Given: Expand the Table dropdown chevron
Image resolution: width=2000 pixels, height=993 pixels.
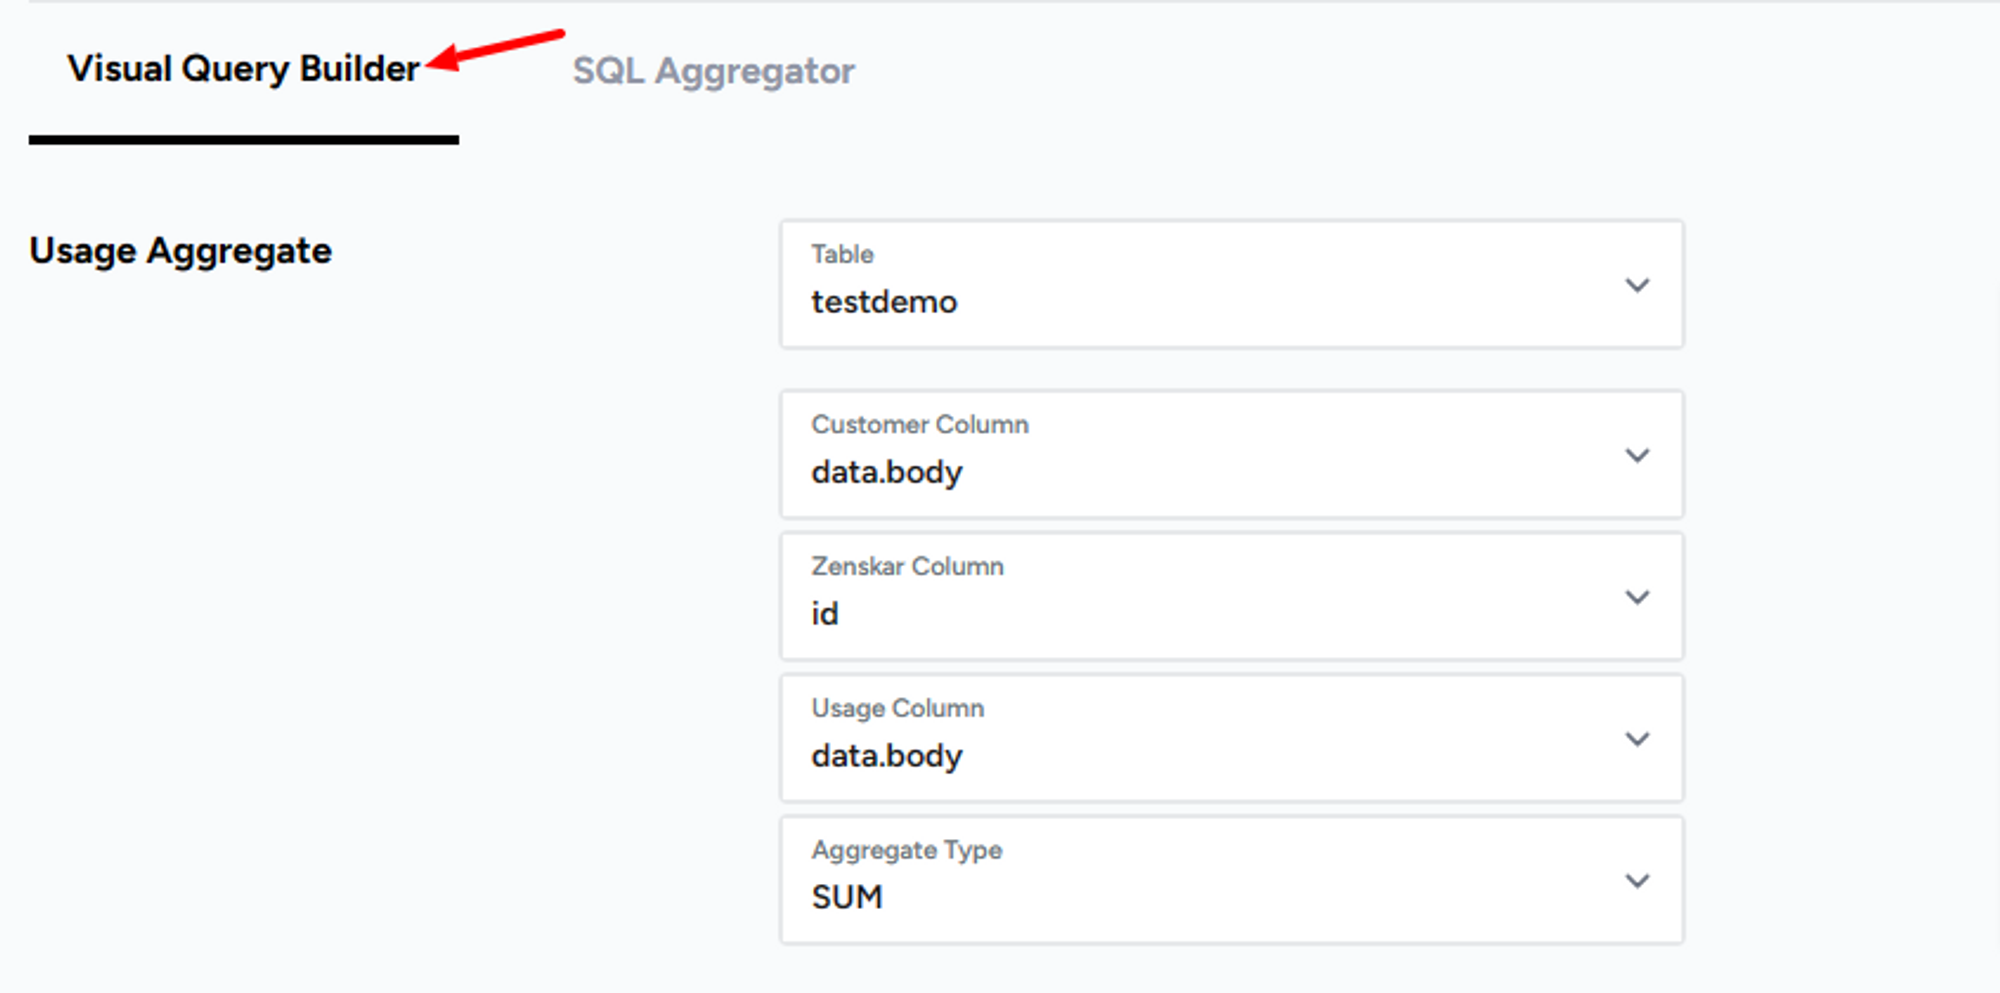Looking at the screenshot, I should [1637, 285].
